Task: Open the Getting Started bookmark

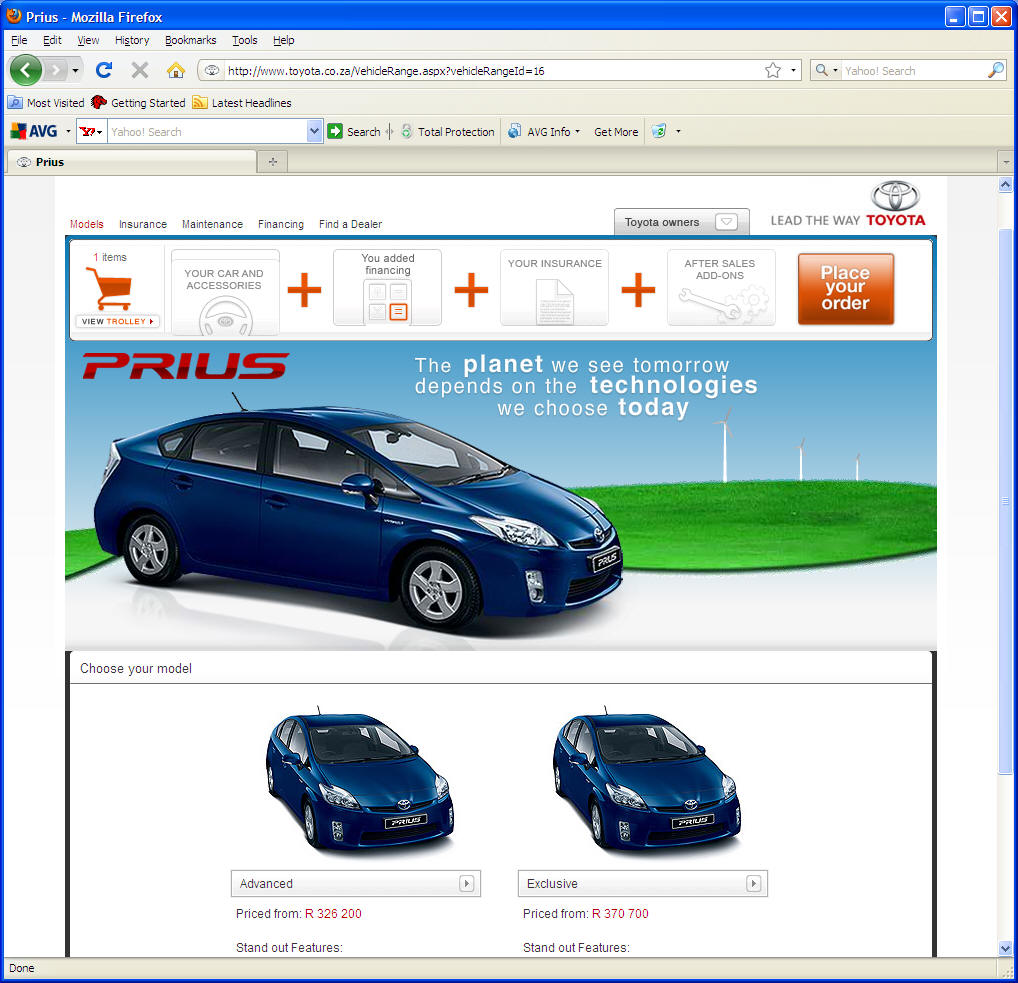Action: point(138,103)
